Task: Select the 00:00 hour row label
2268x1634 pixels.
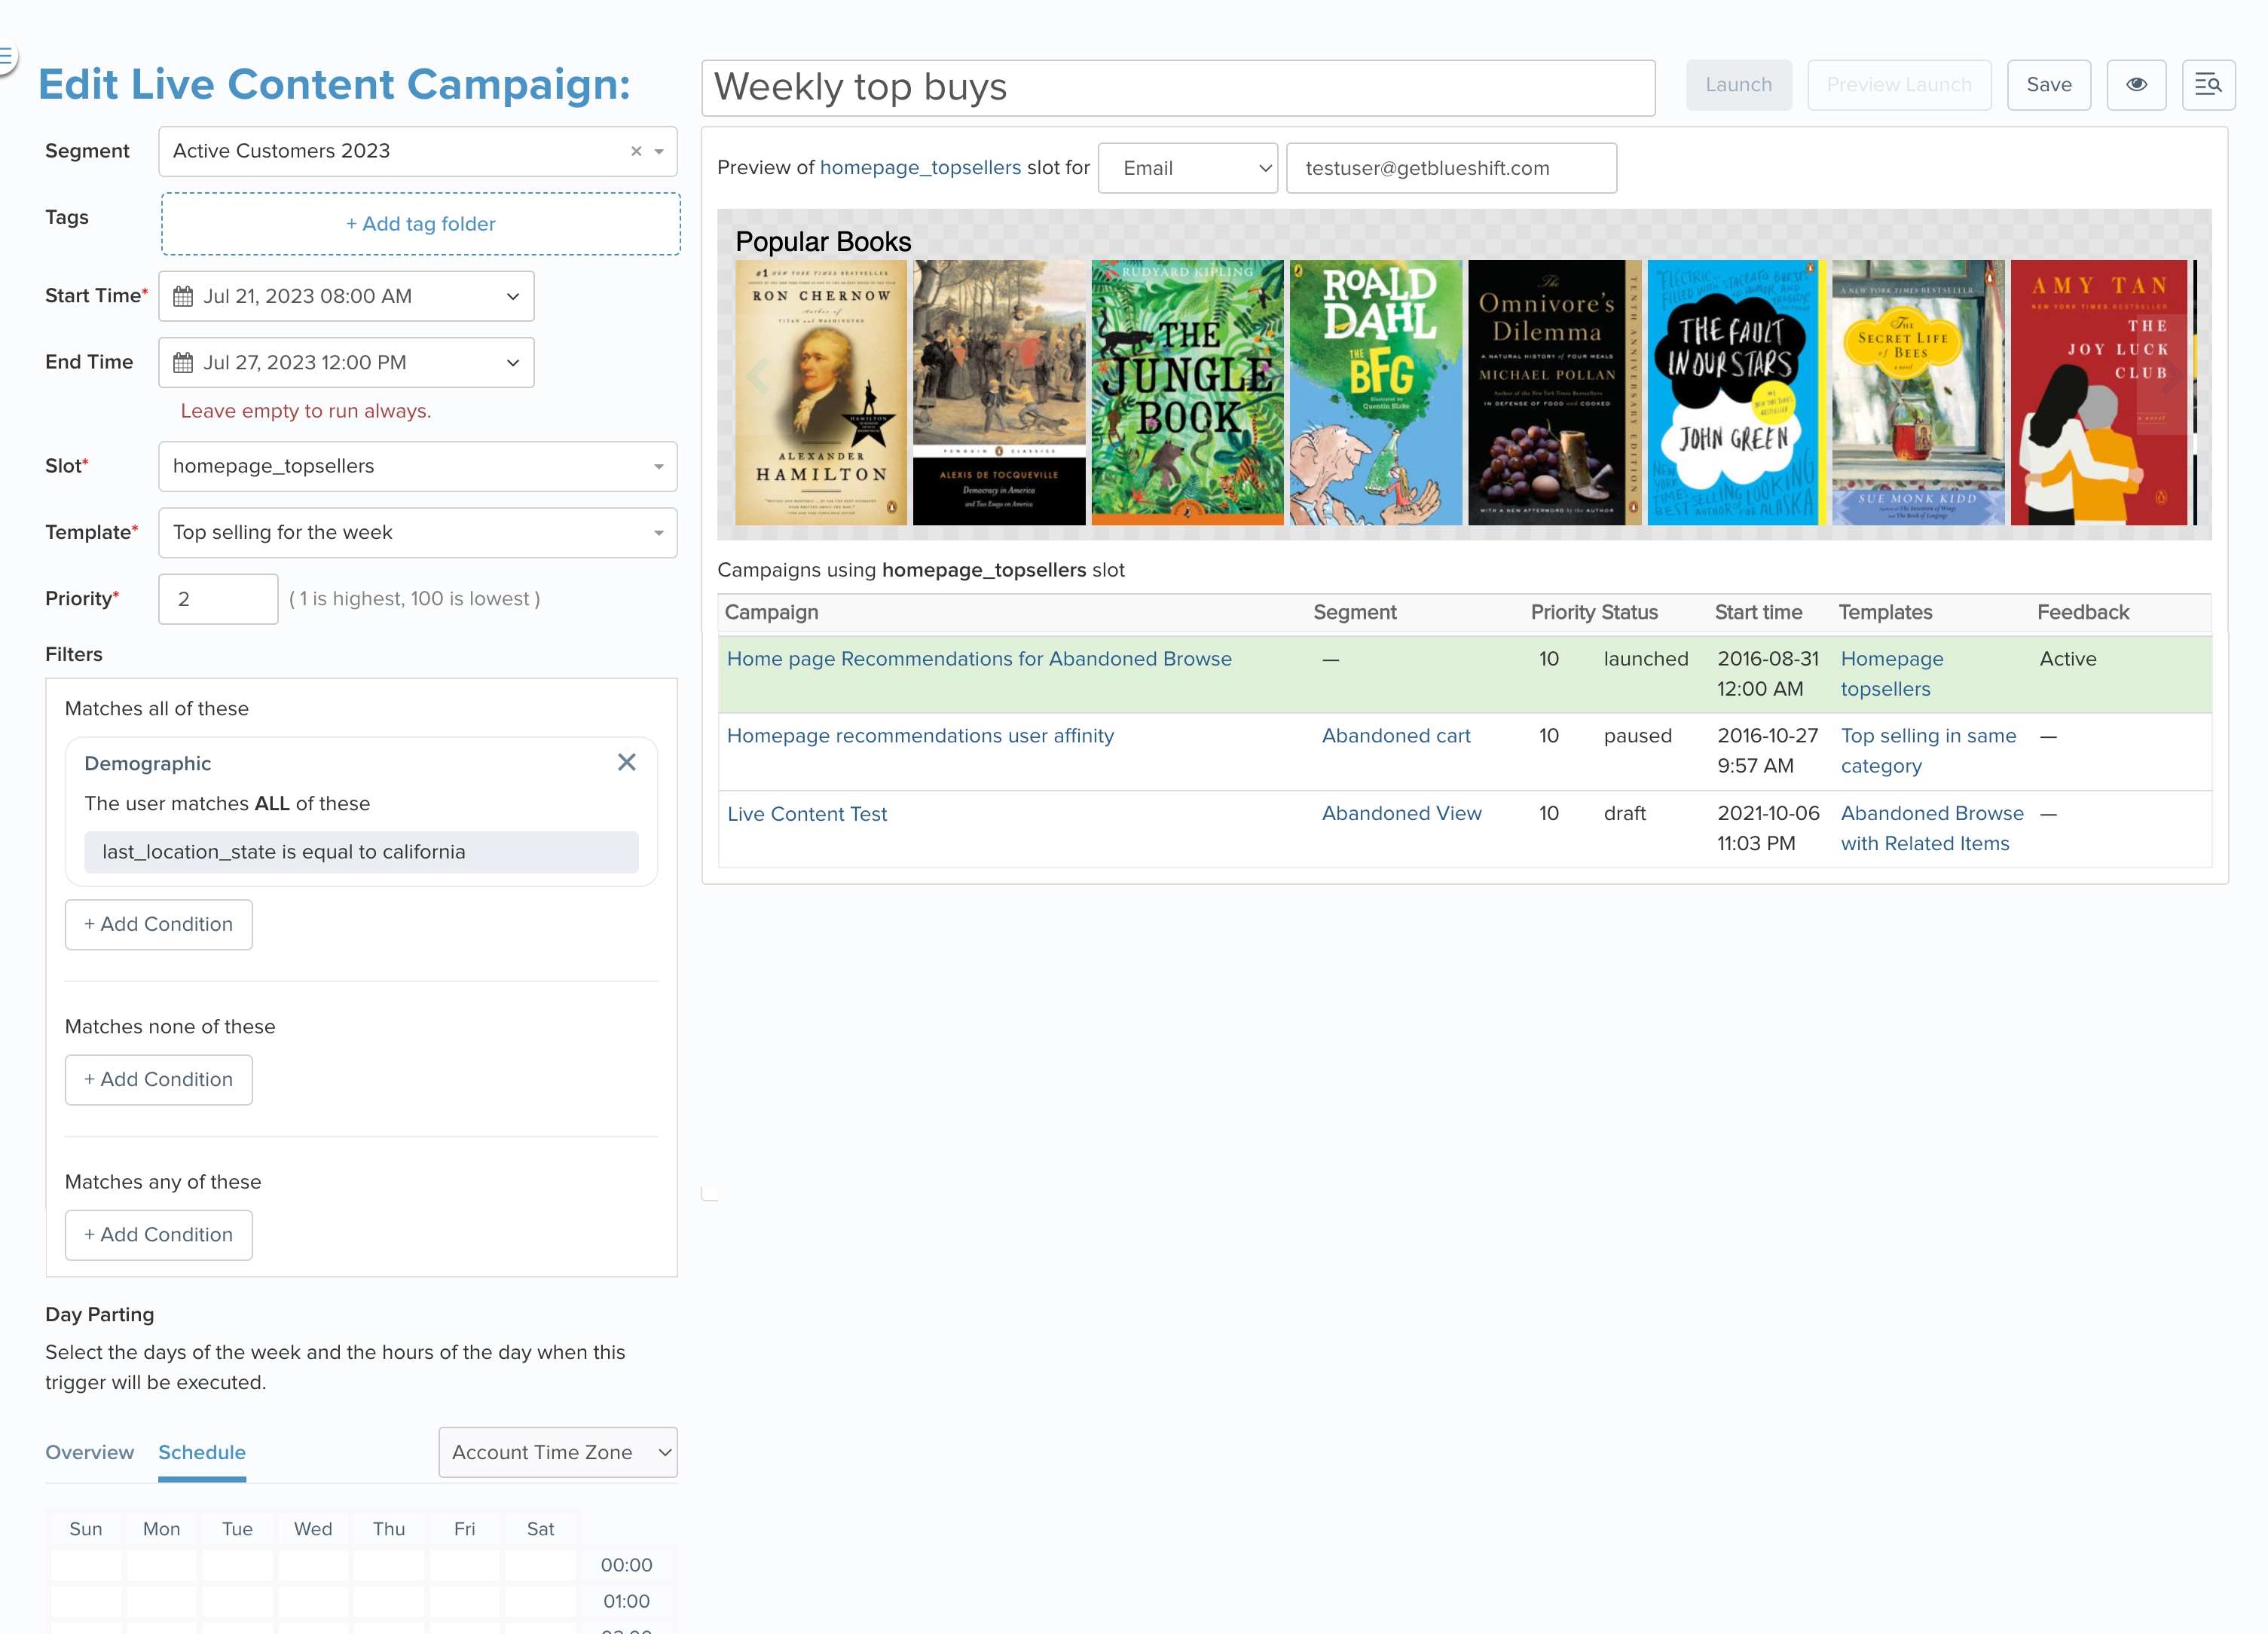Action: click(x=626, y=1565)
